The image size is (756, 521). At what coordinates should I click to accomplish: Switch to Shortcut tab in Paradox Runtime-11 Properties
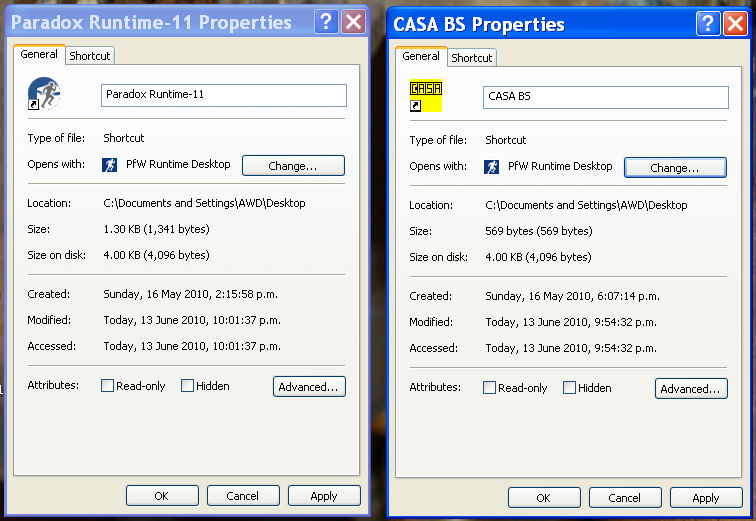click(x=90, y=56)
